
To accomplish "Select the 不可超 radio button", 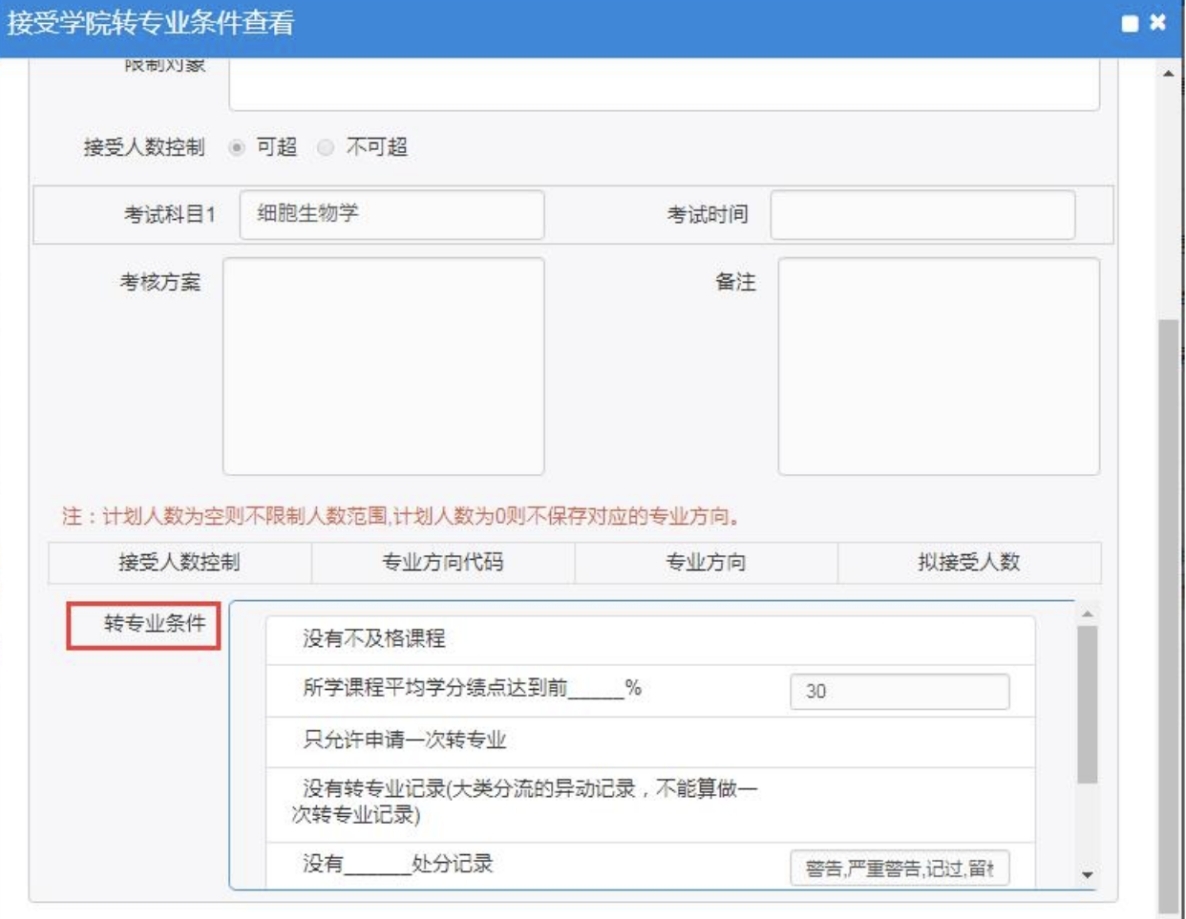I will (324, 148).
